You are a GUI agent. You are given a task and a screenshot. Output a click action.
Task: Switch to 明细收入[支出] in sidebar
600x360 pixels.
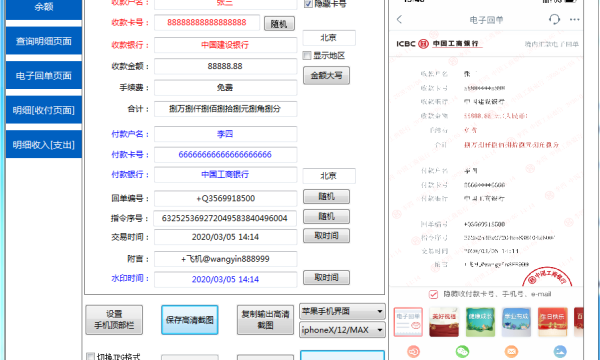[x=44, y=145]
